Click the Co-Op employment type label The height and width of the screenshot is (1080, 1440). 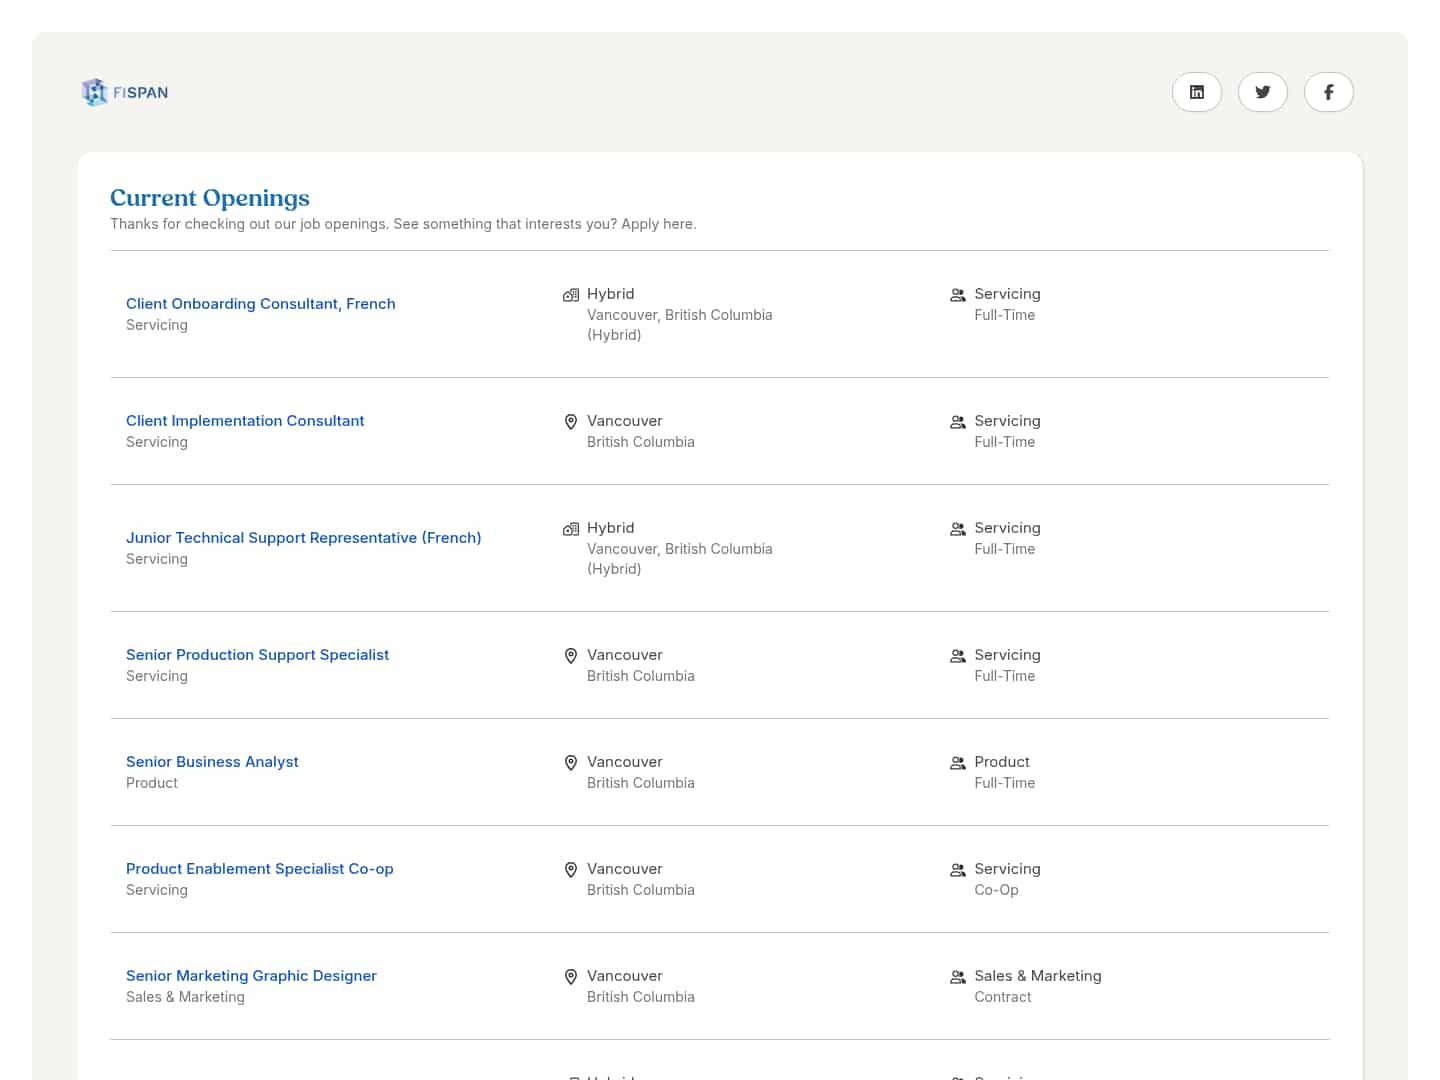point(996,890)
